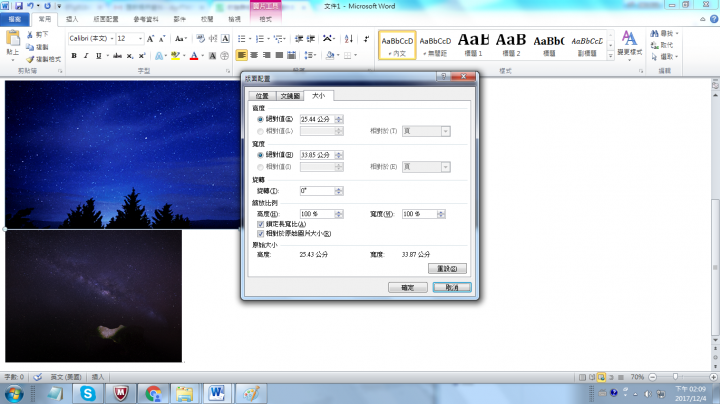Switch to the Page Layout ribbon tab
Image resolution: width=720 pixels, height=404 pixels.
point(106,19)
